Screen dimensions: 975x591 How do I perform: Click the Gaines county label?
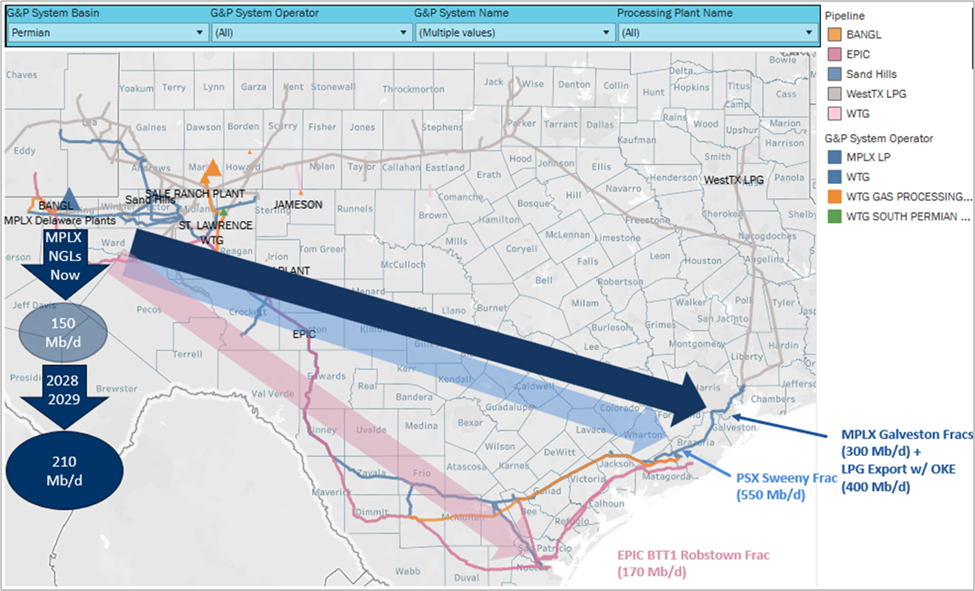(151, 127)
